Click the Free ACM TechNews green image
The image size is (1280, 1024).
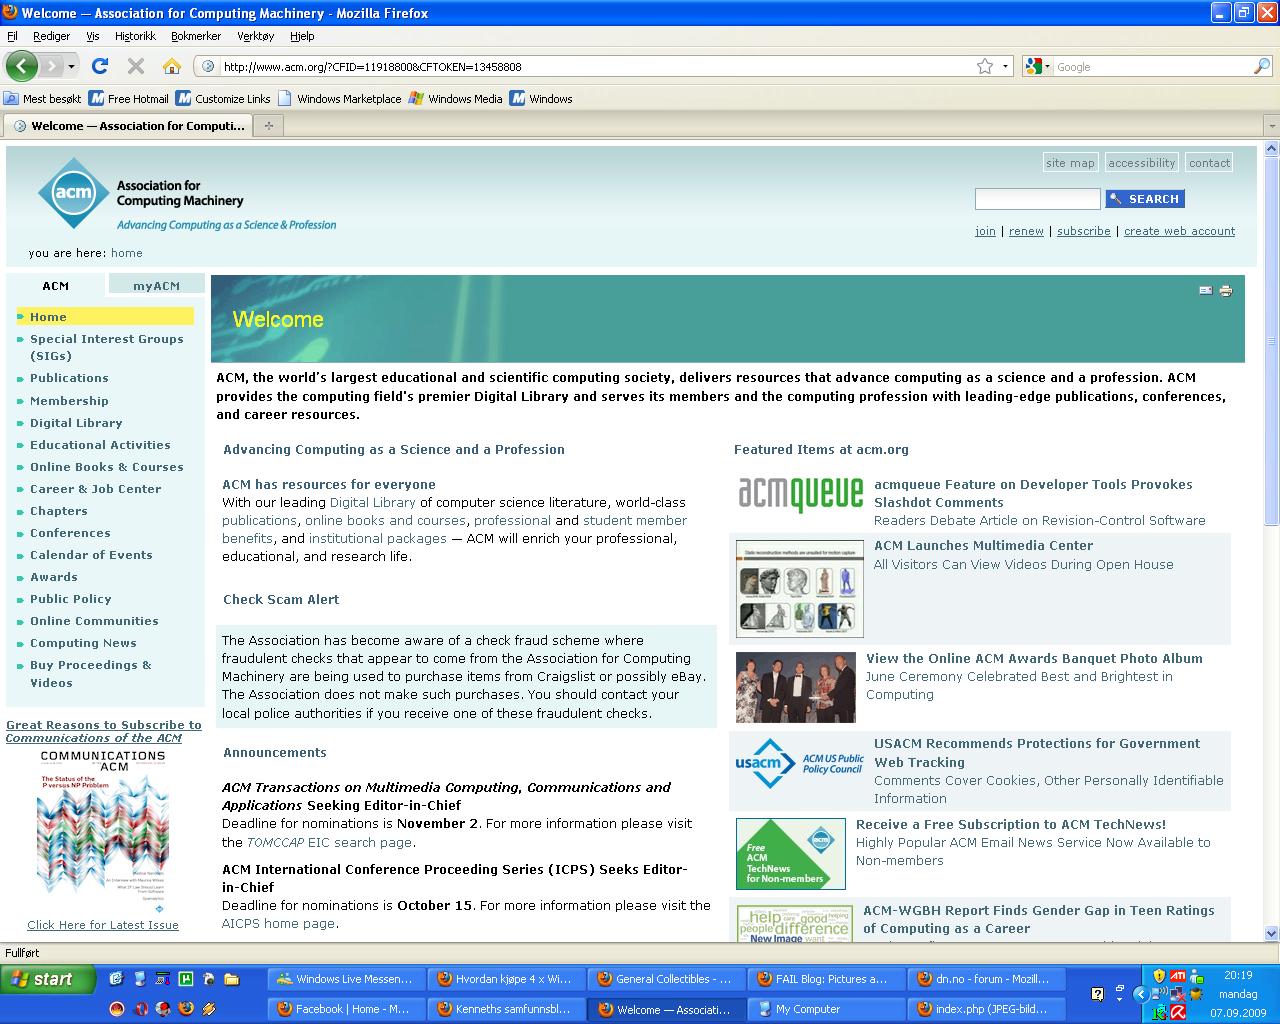point(791,854)
